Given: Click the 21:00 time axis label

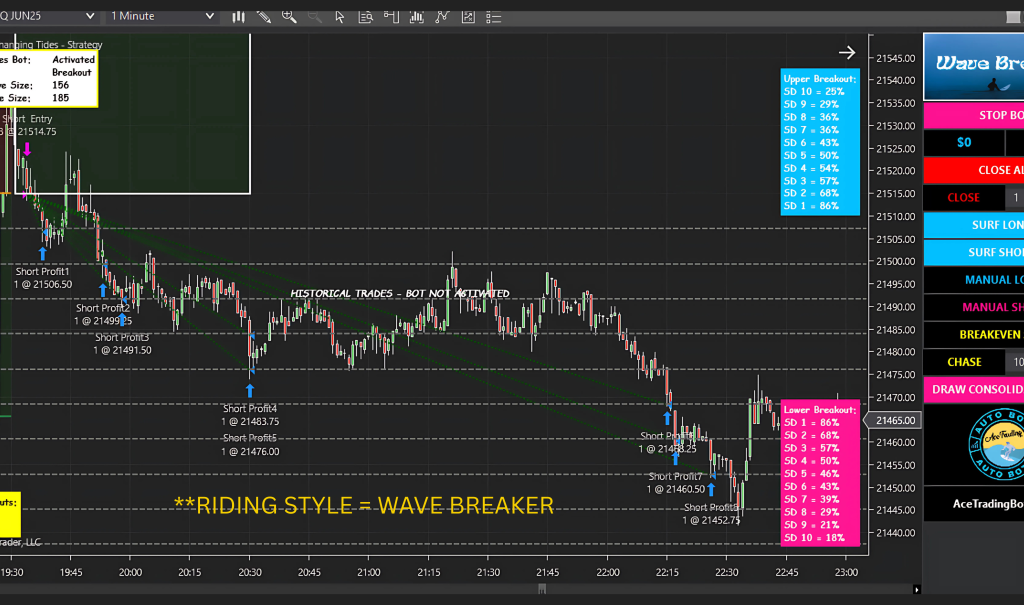Looking at the screenshot, I should [x=368, y=572].
